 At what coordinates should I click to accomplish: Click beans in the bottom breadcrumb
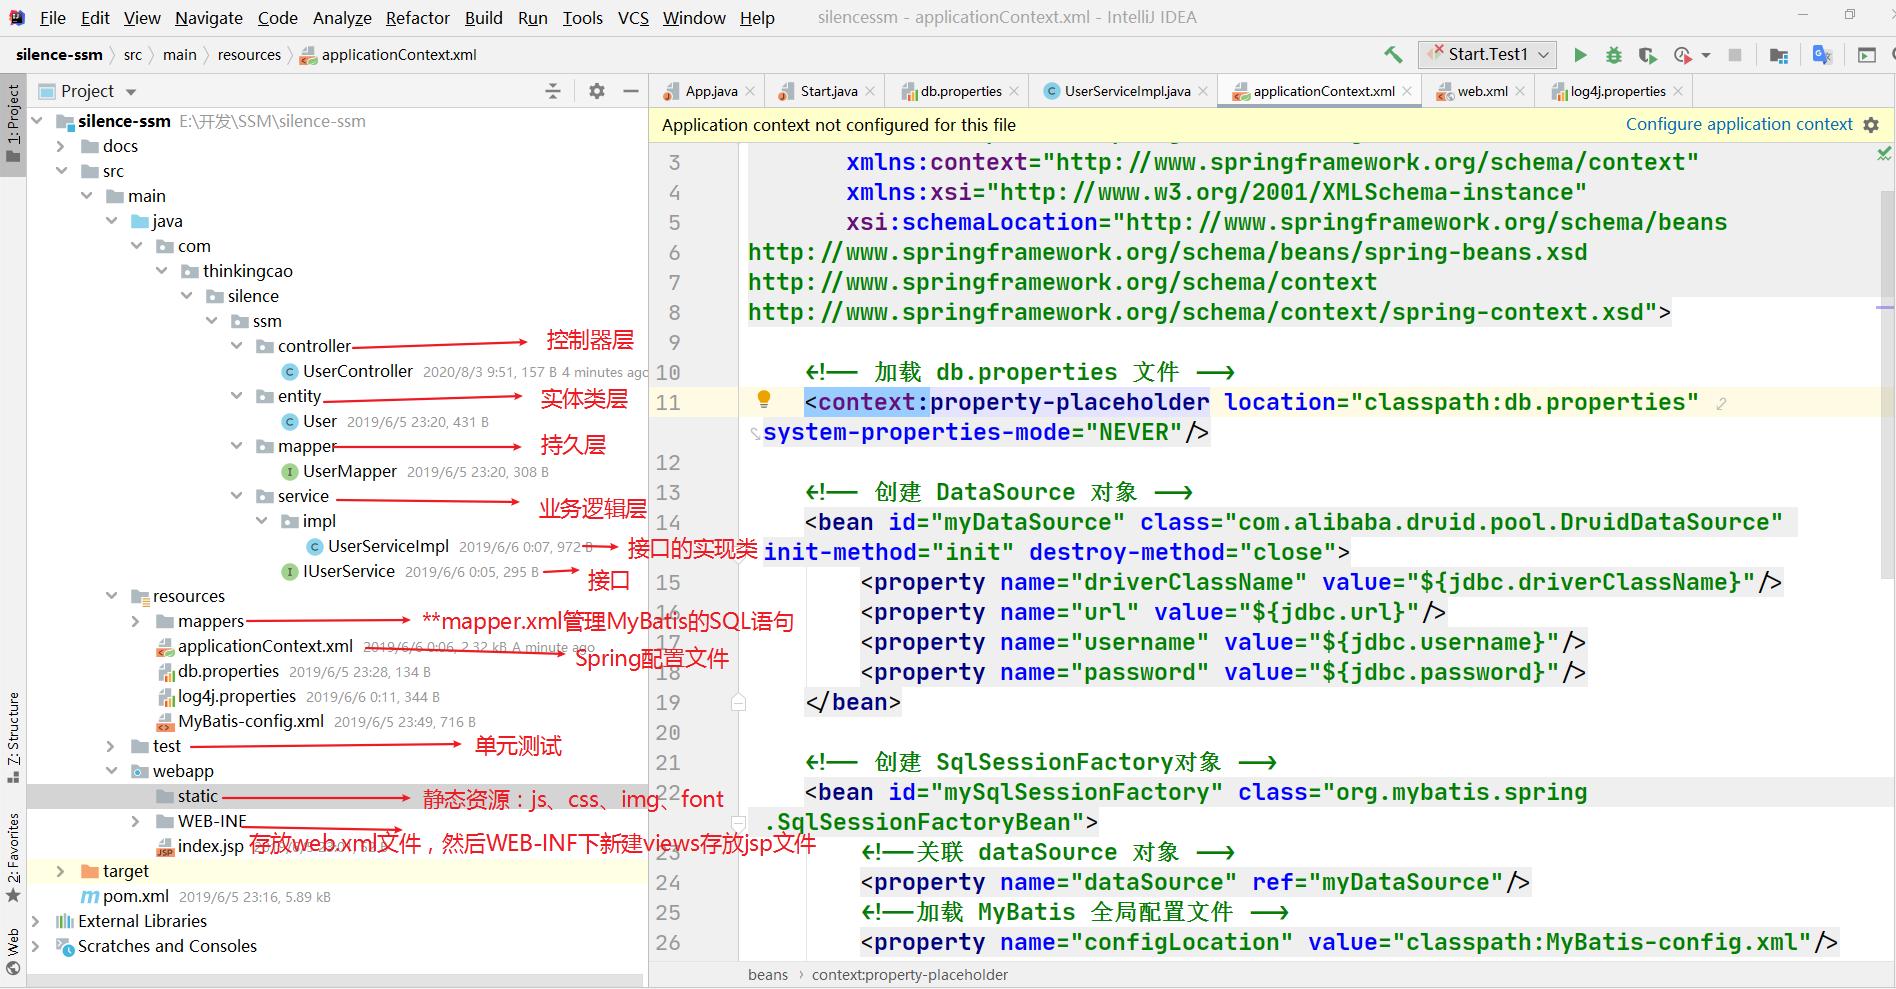[767, 974]
